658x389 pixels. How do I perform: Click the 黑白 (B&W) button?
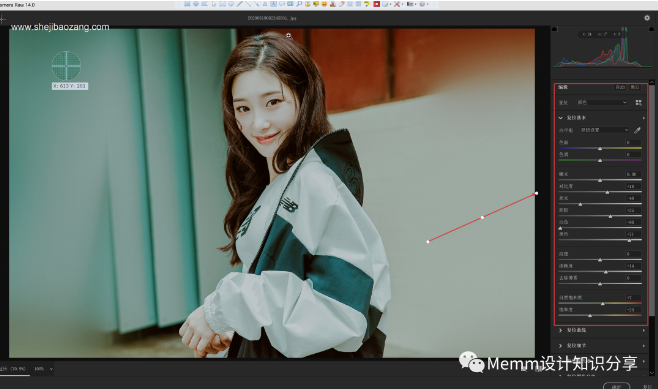(x=634, y=87)
